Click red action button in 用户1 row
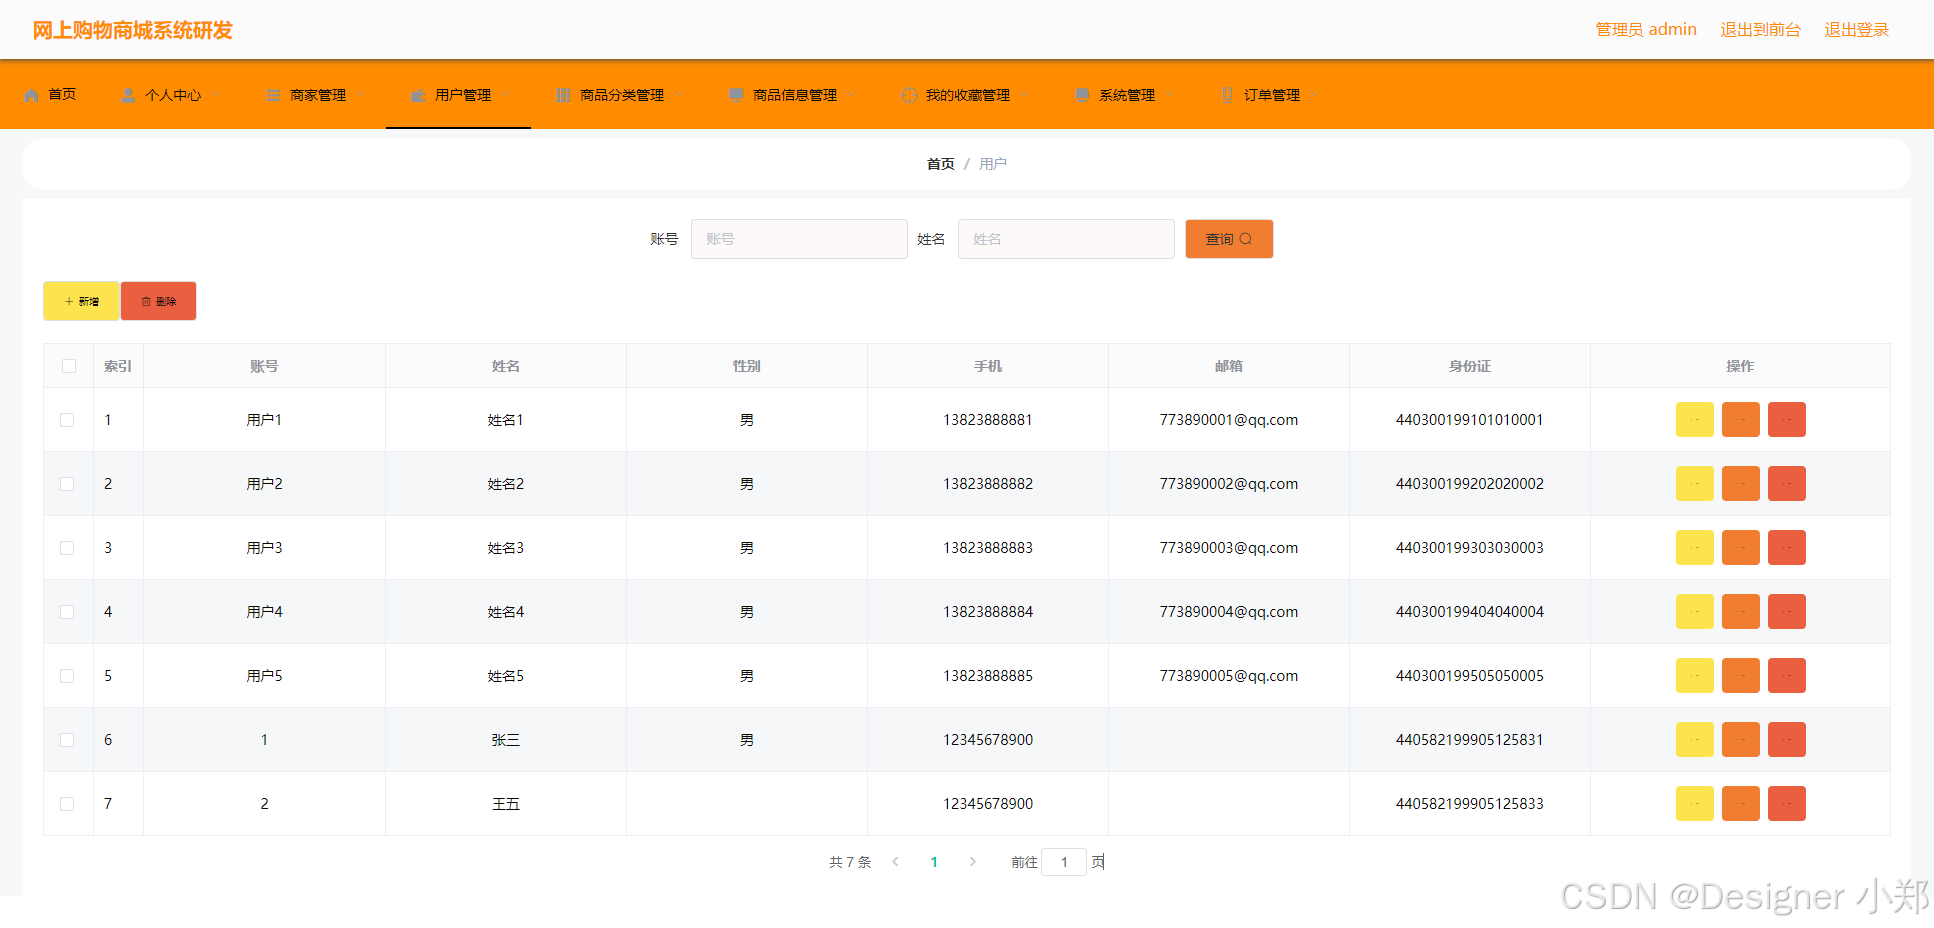 (1786, 420)
